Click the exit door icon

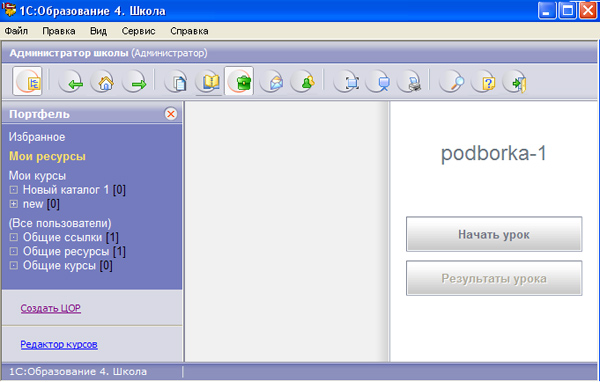point(515,82)
